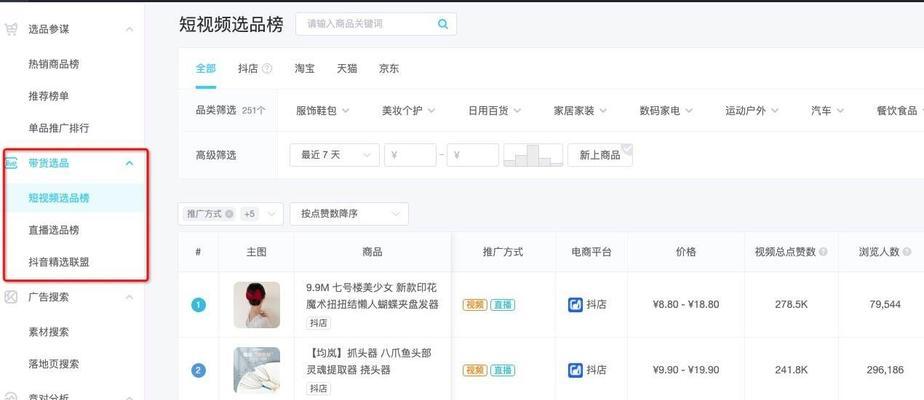Click 抖店 platform icon in row 1
This screenshot has width=924, height=400.
click(575, 305)
